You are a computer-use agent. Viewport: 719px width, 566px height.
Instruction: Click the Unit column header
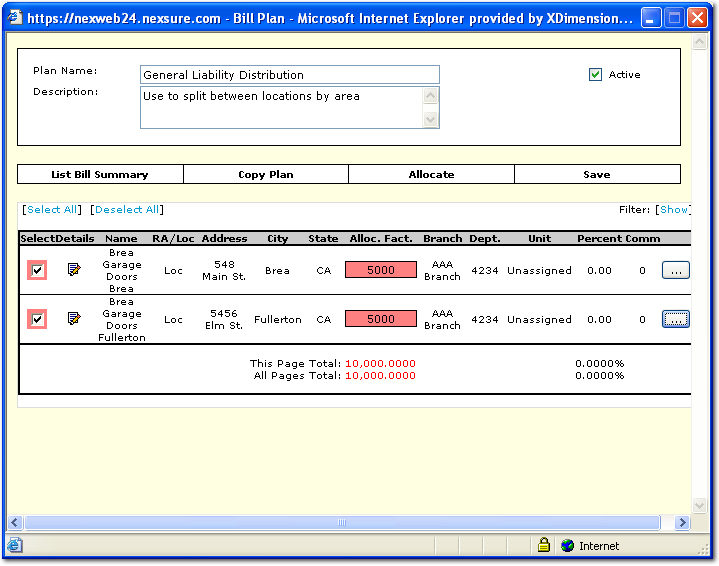pyautogui.click(x=539, y=239)
